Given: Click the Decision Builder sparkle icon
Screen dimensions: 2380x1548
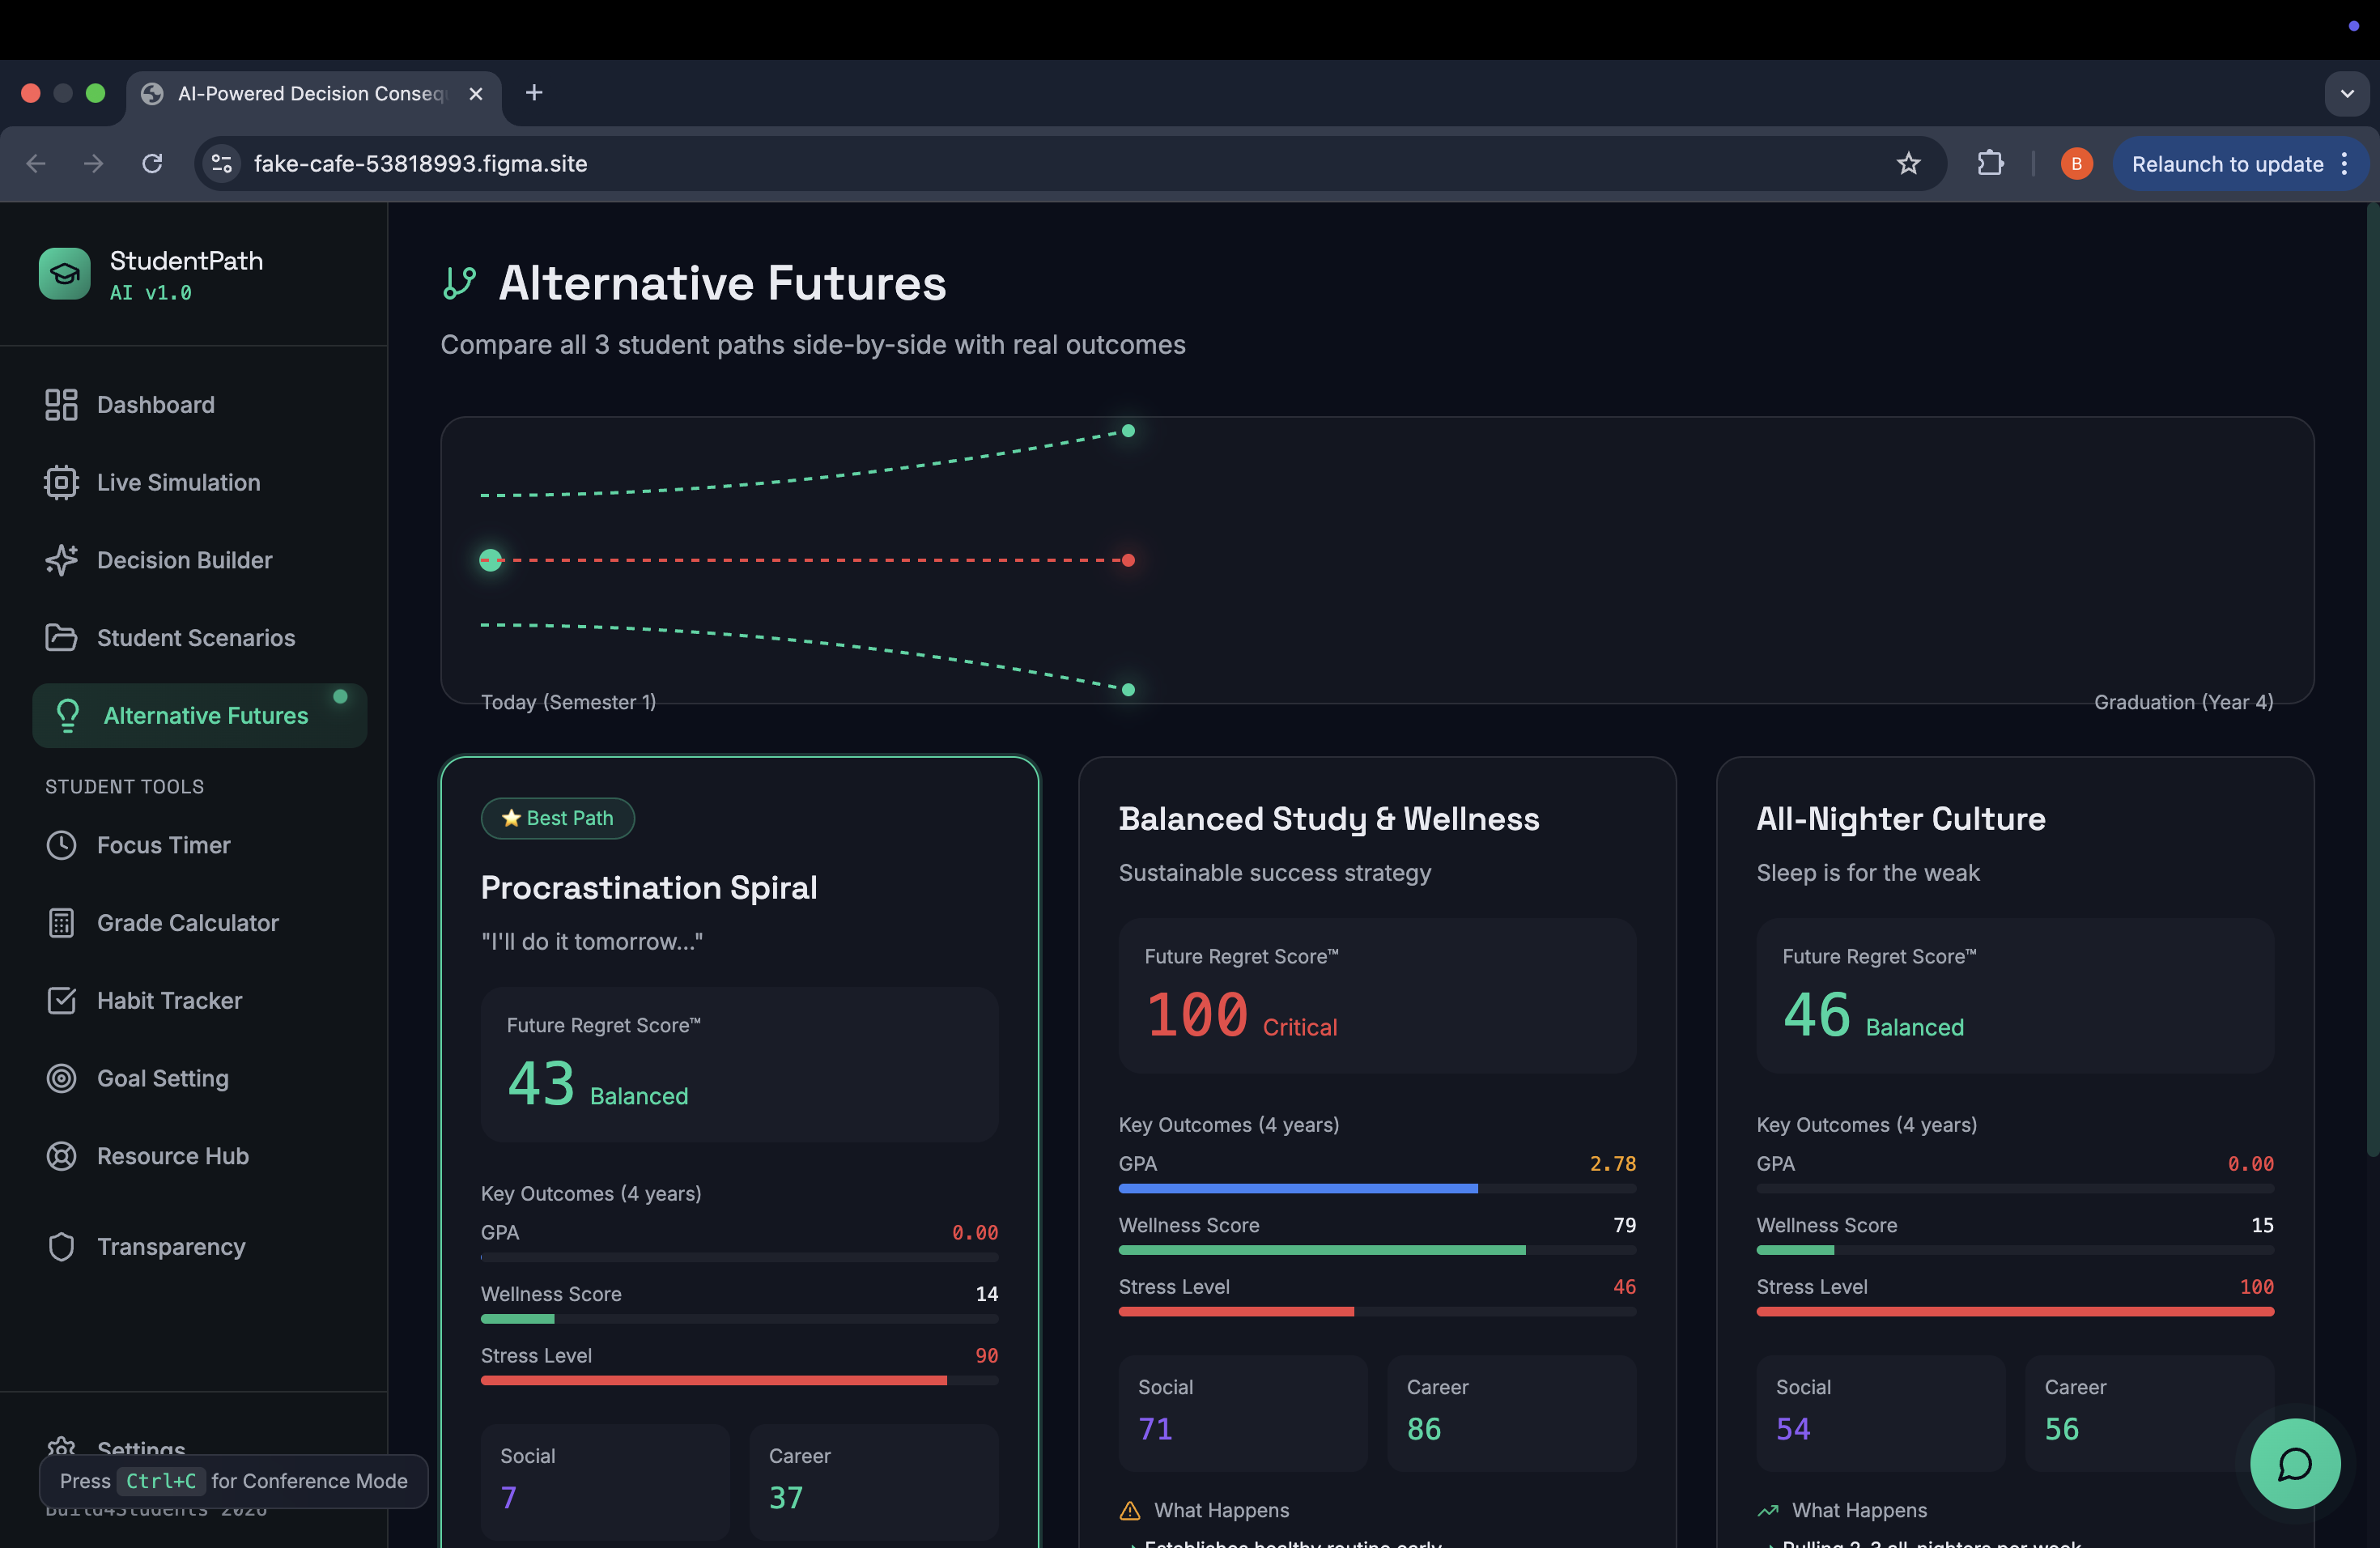Looking at the screenshot, I should click(x=61, y=560).
